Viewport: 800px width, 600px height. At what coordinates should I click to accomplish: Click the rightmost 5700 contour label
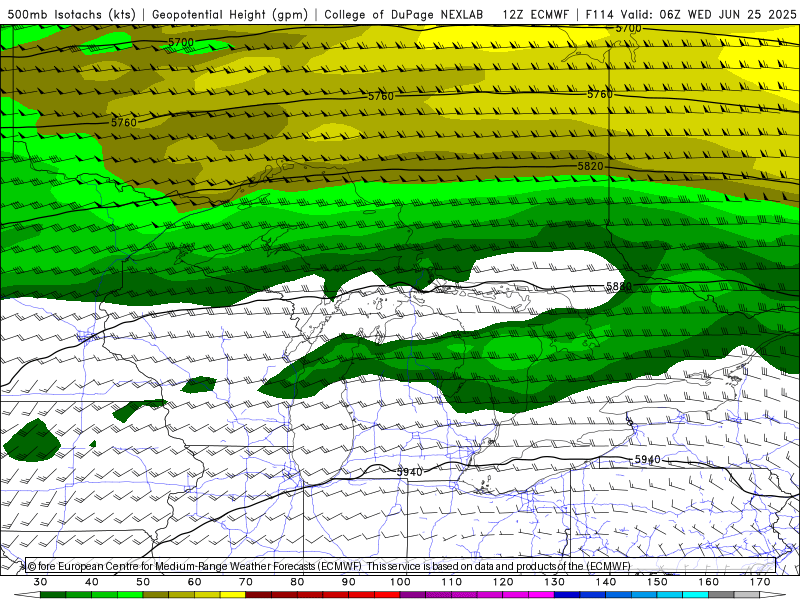pos(629,29)
